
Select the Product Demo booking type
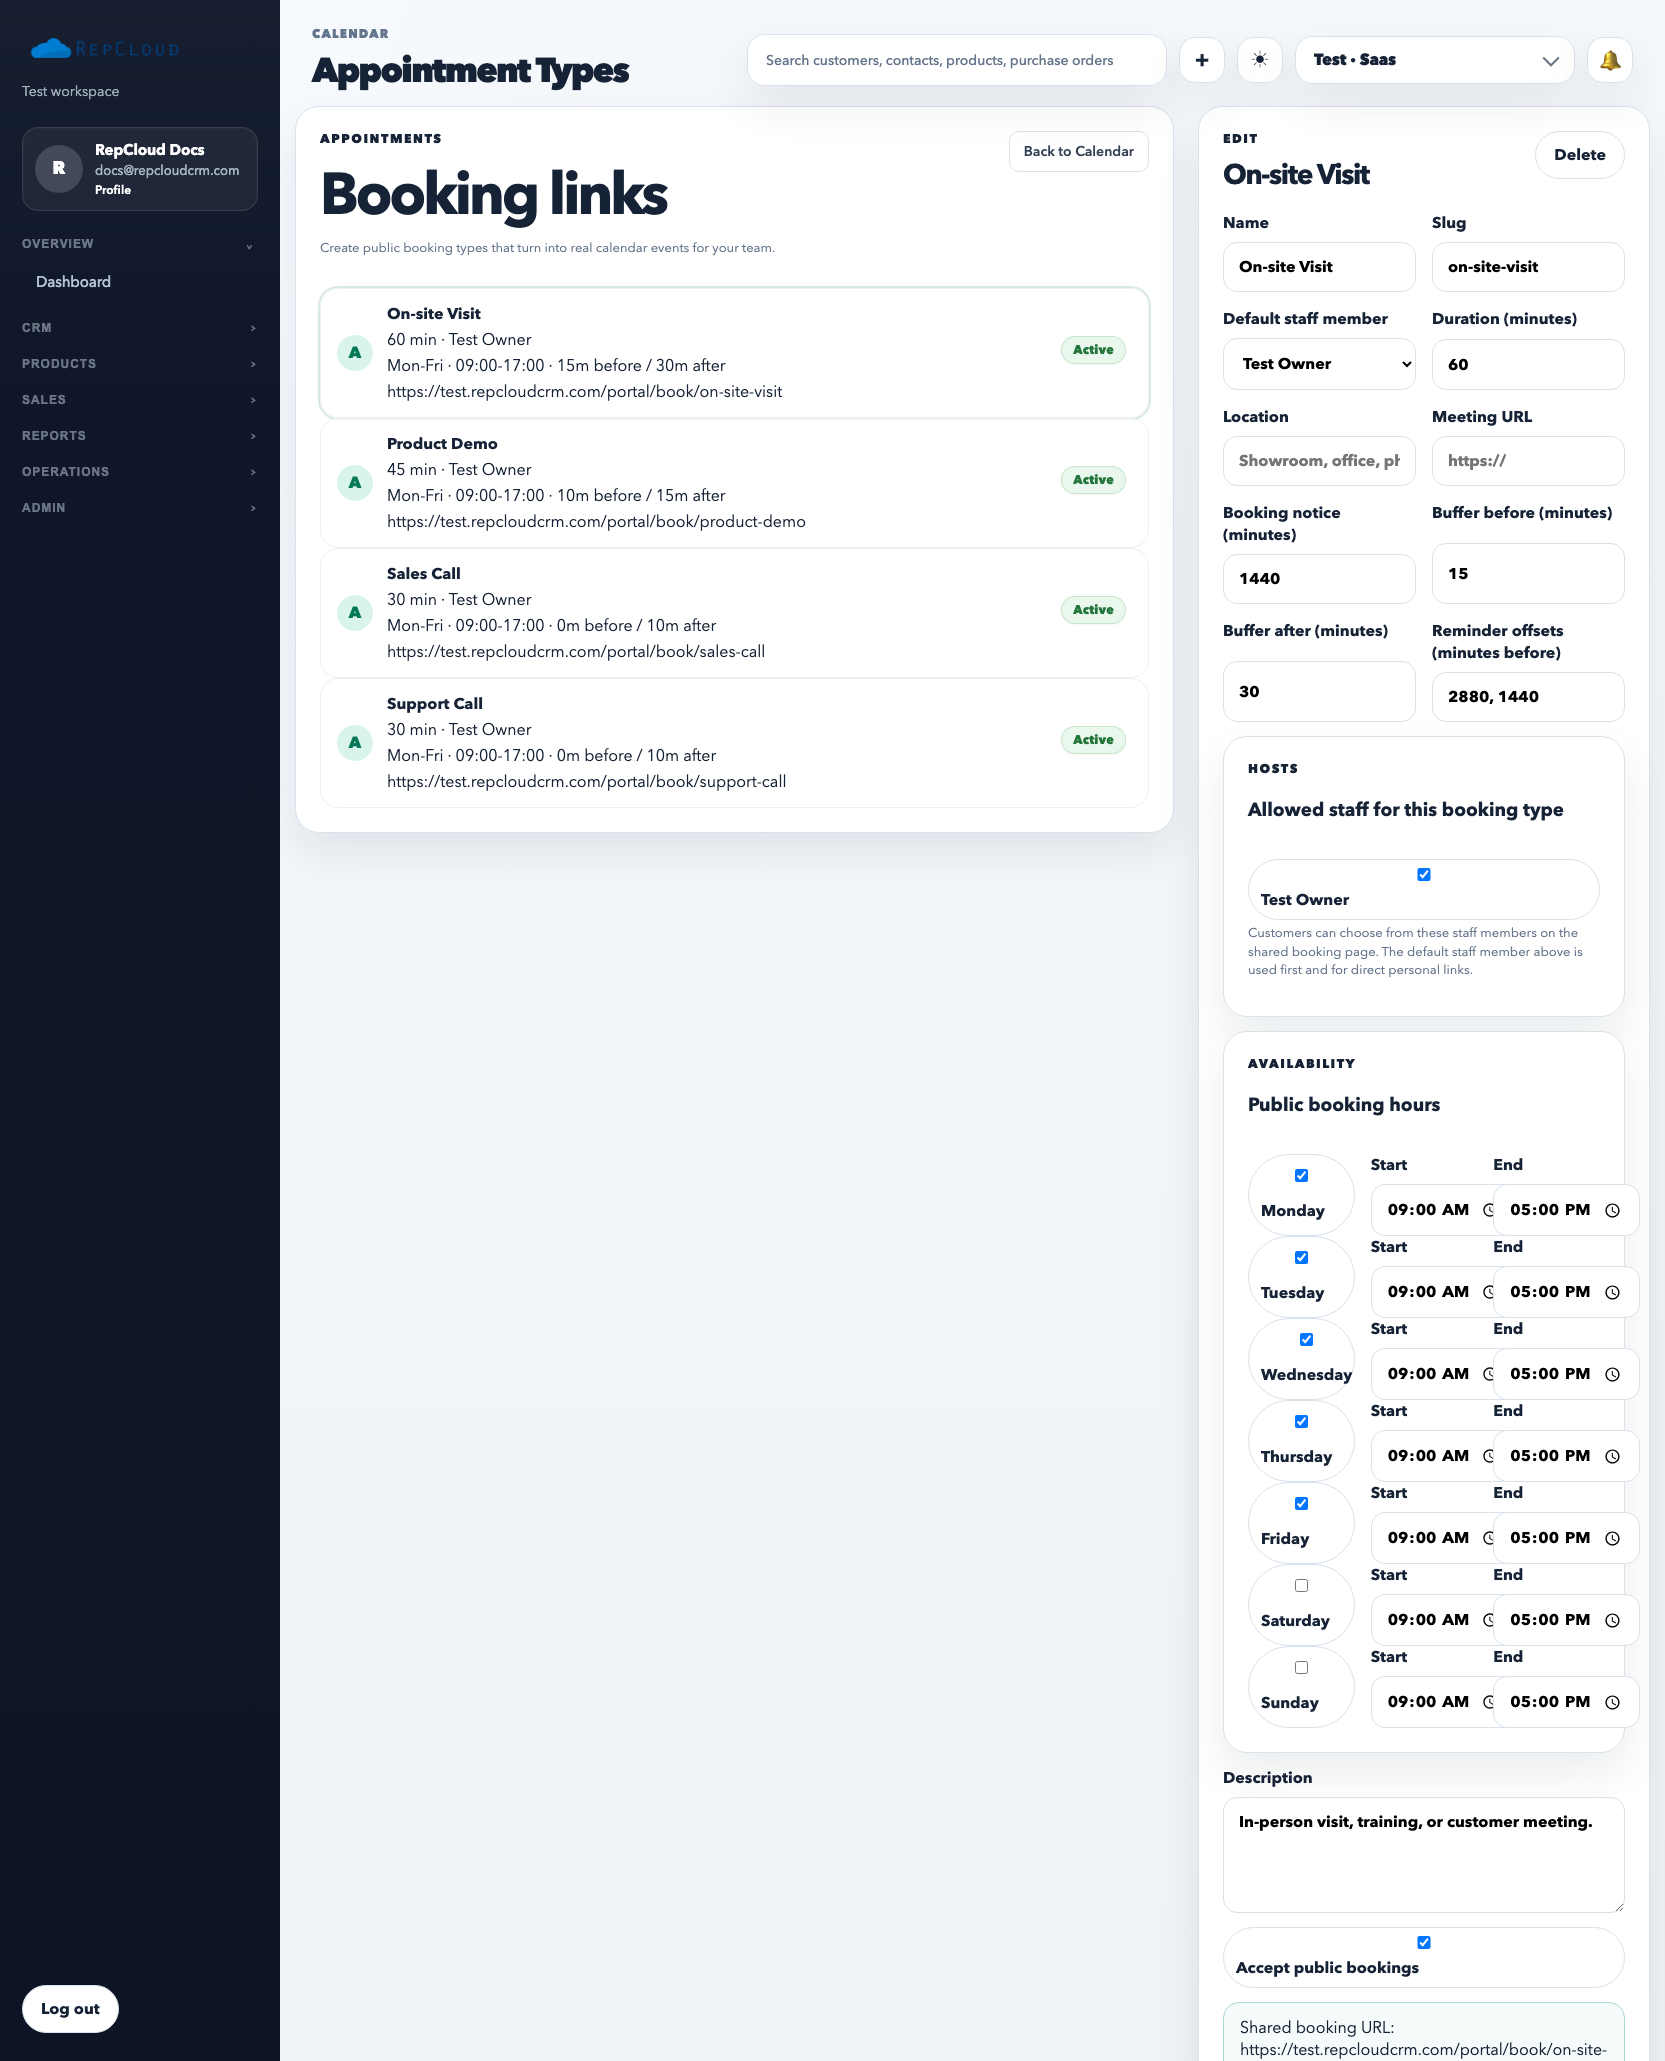(x=734, y=483)
